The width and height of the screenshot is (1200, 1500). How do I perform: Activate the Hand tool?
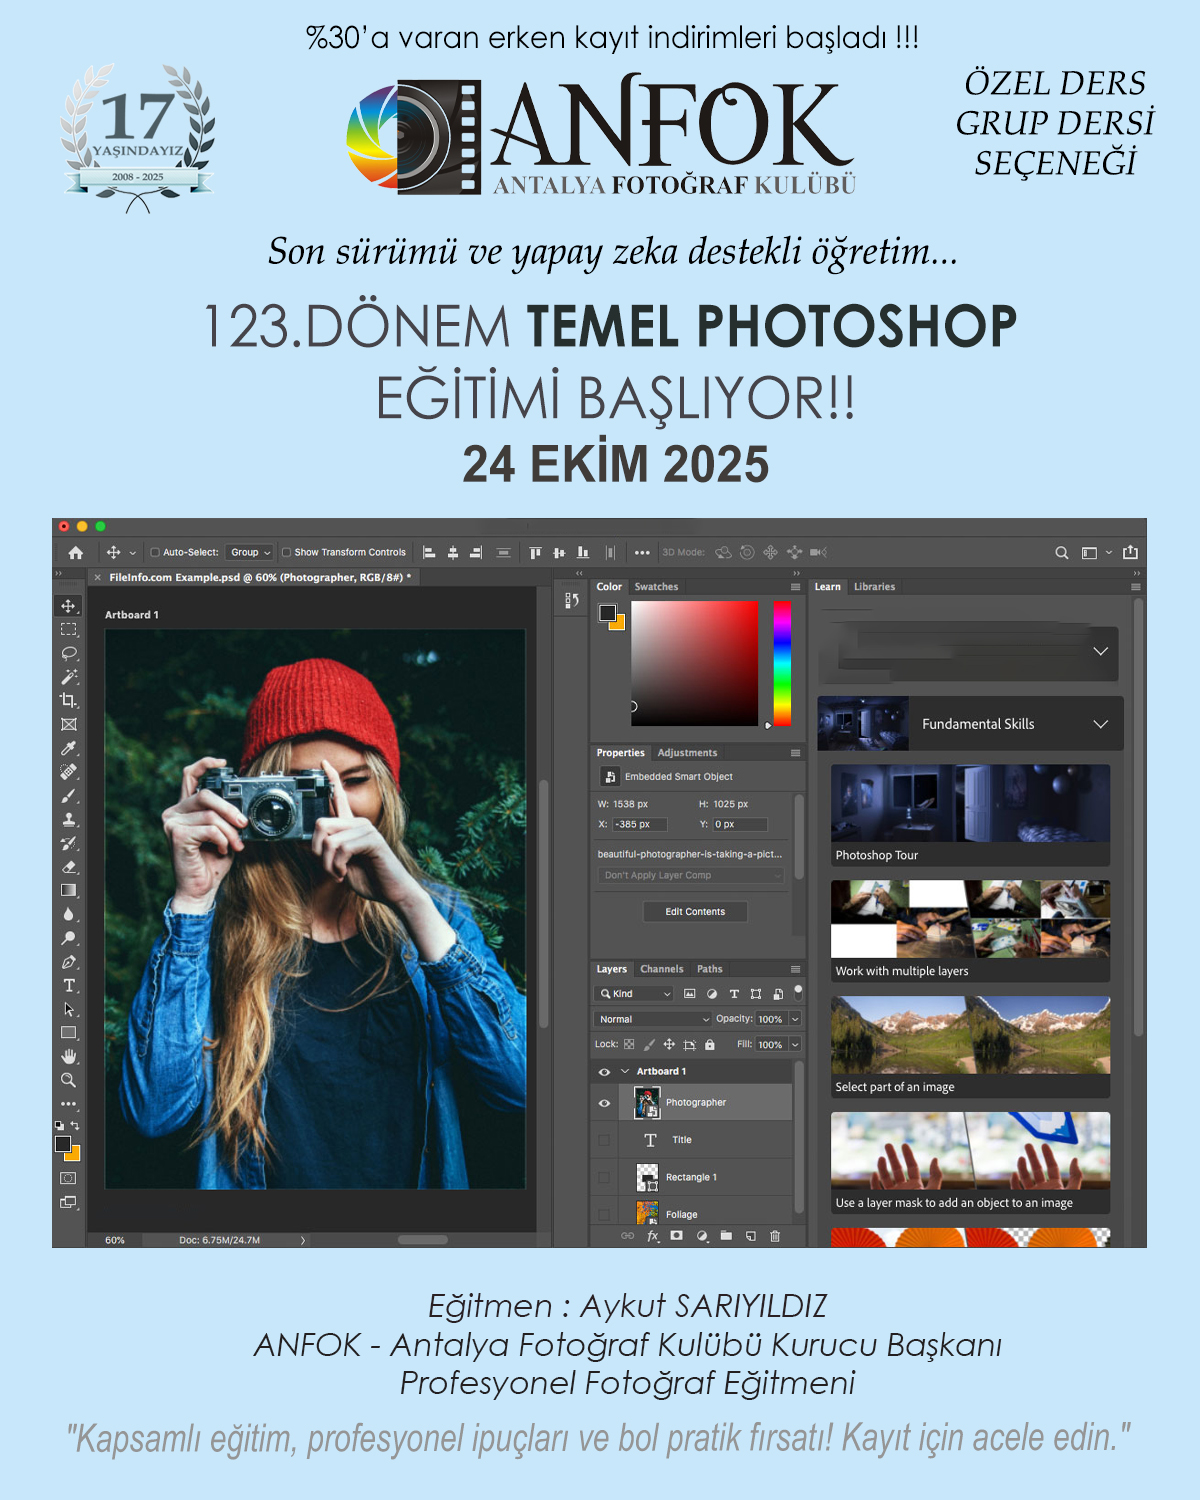pos(68,1056)
